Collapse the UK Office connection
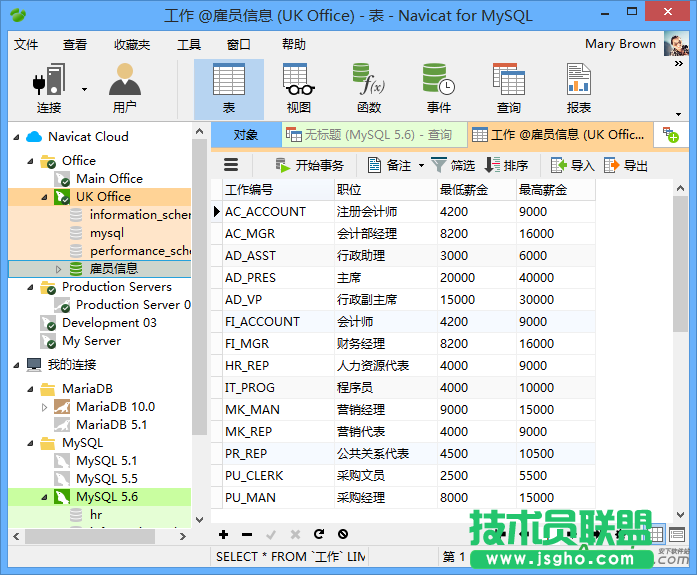Screen dimensions: 697x575 [x=44, y=197]
